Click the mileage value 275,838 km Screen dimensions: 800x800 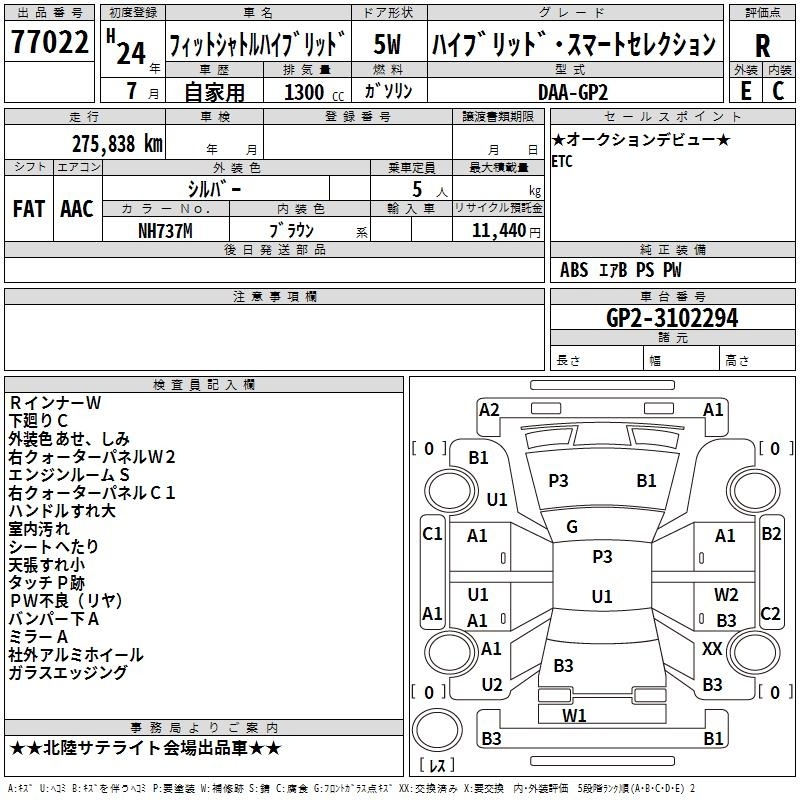coord(117,143)
